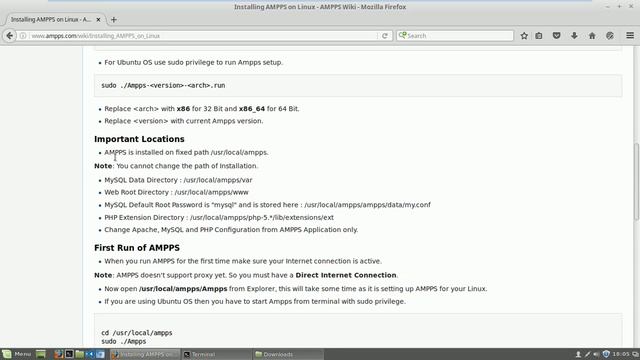Click the clock showing 18:05
Screen dimensions: 640x360
[x=620, y=354]
